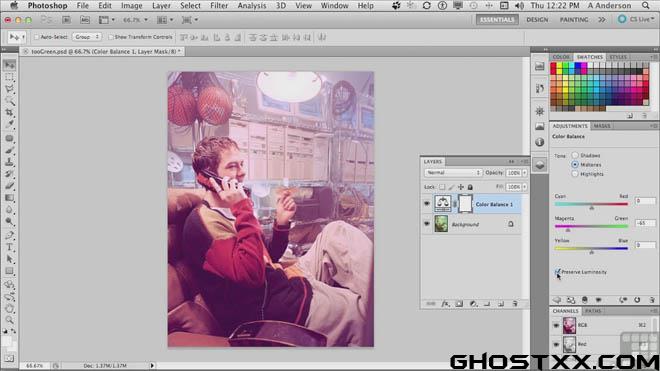Open the Filter menu
The width and height of the screenshot is (660, 371).
pyautogui.click(x=219, y=5)
